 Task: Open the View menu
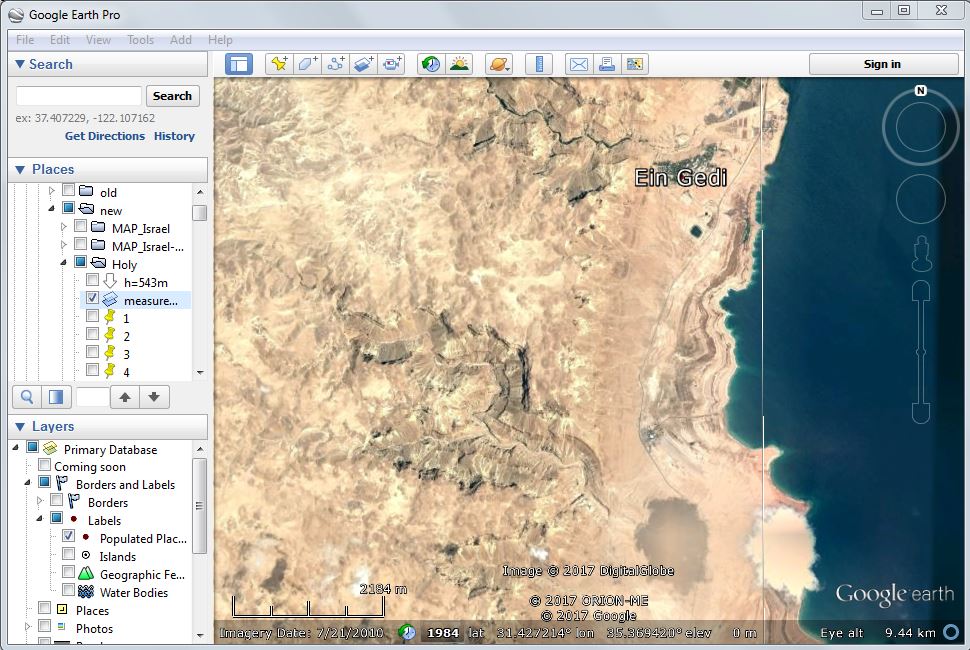[98, 40]
